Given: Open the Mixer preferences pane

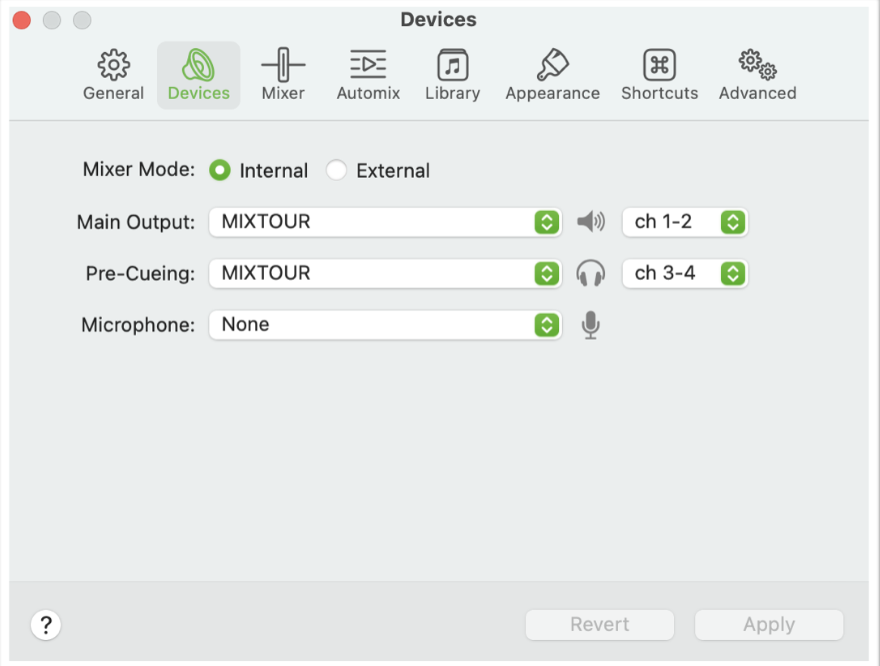Looking at the screenshot, I should (x=283, y=74).
